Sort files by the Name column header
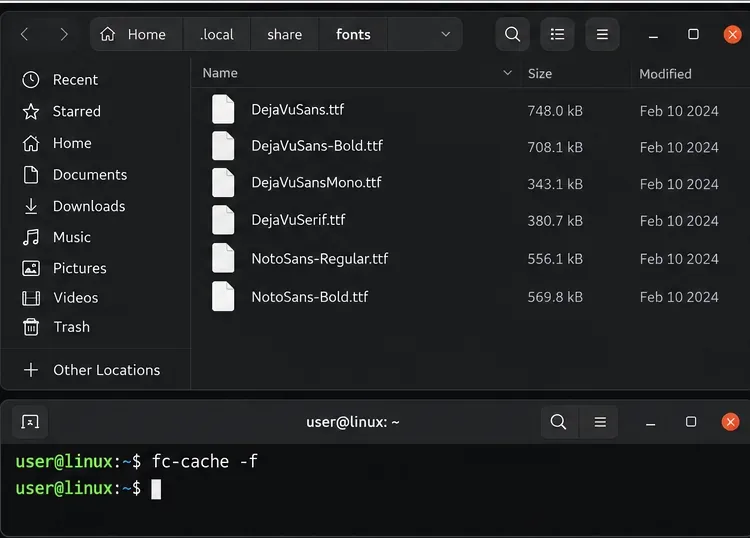This screenshot has width=750, height=538. [220, 73]
